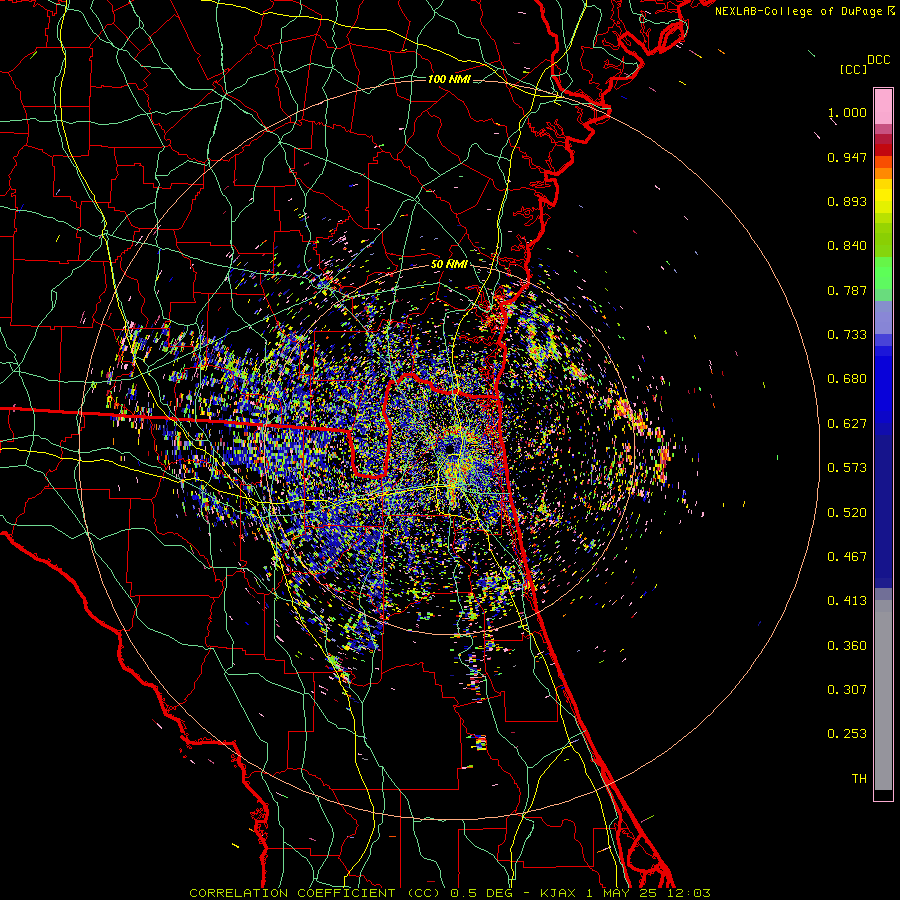This screenshot has height=900, width=900.
Task: Click the KJAX radar site center void
Action: [450, 447]
